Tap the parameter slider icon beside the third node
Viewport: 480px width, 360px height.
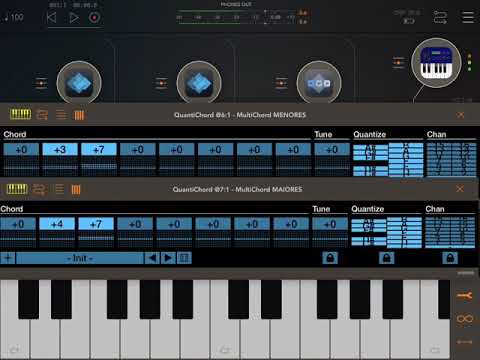pyautogui.click(x=281, y=83)
